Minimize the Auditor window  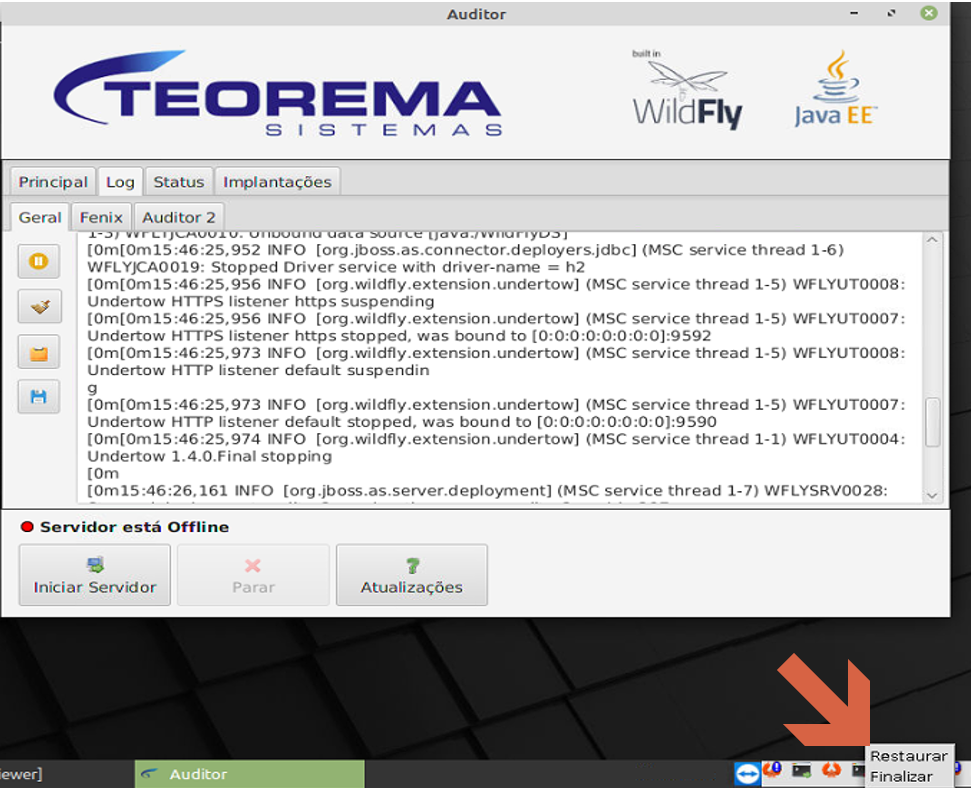[854, 13]
